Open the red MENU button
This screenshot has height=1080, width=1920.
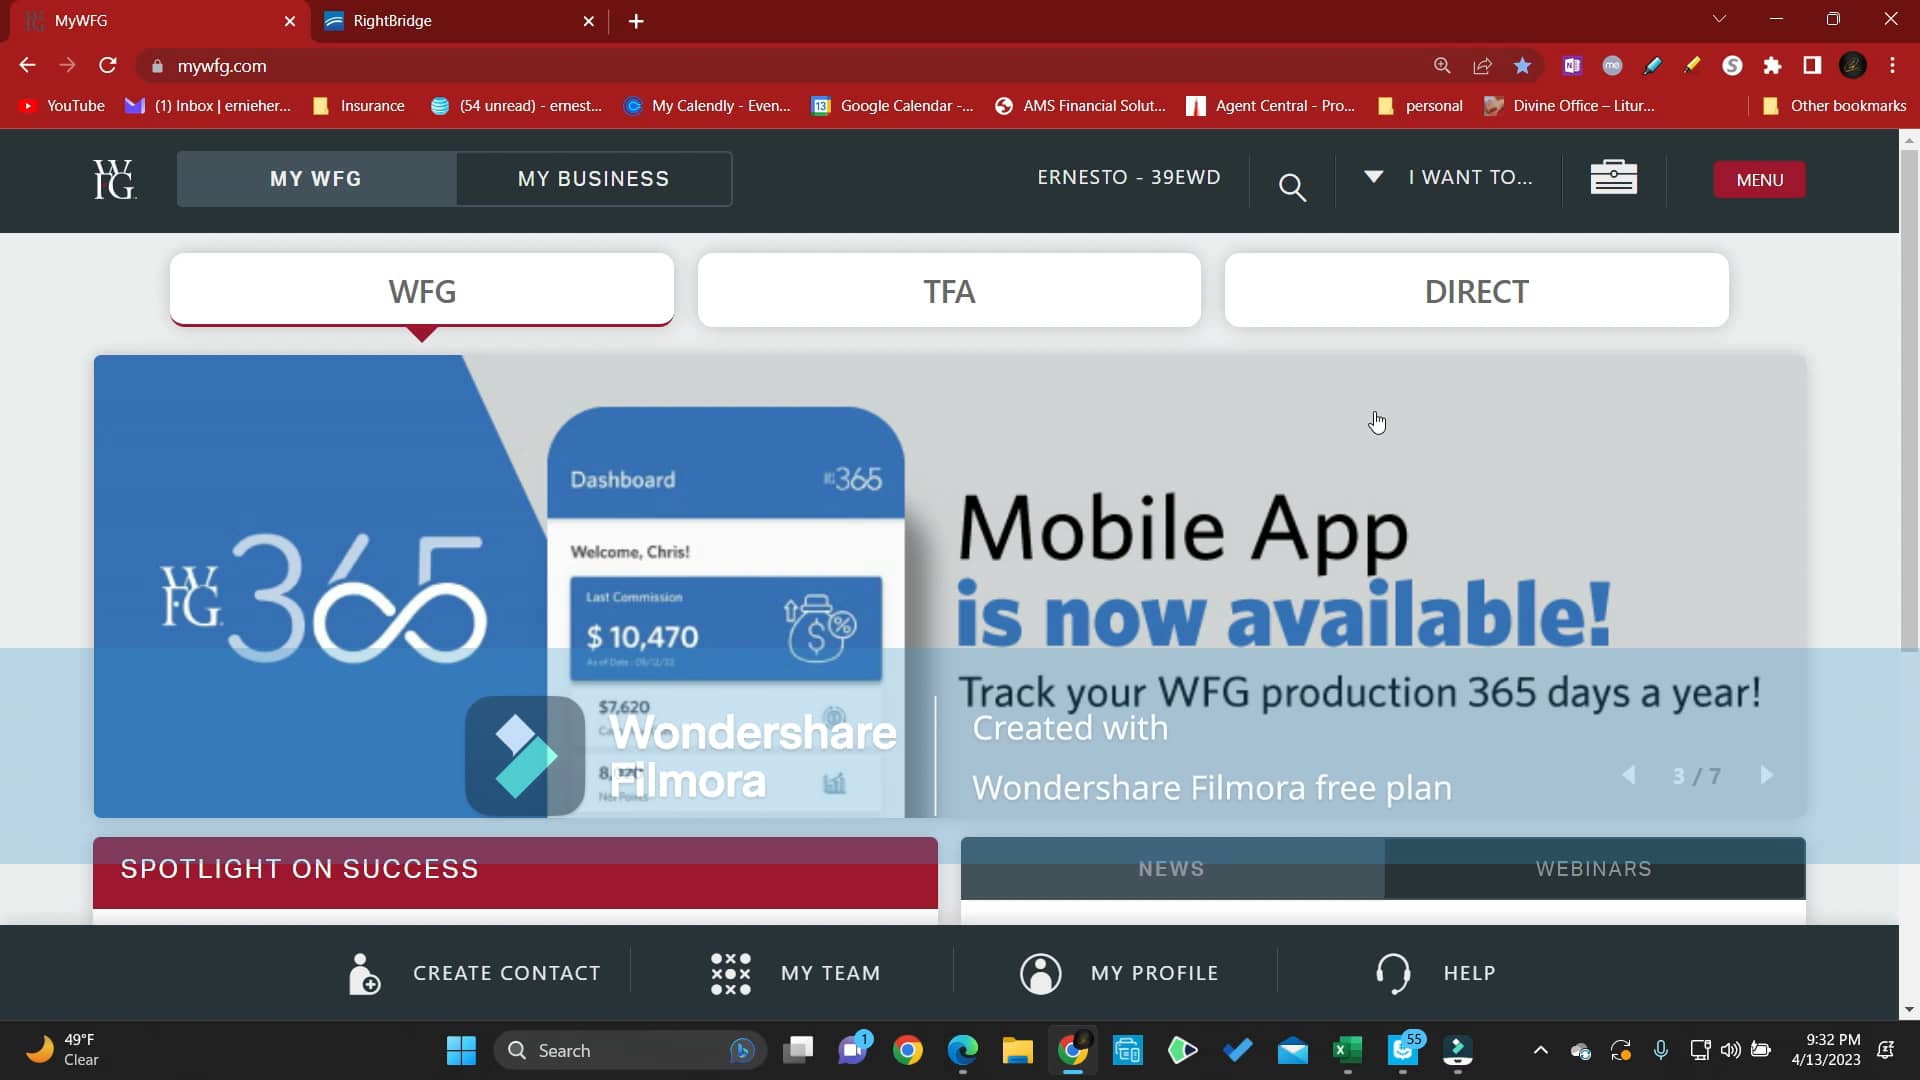click(x=1758, y=180)
